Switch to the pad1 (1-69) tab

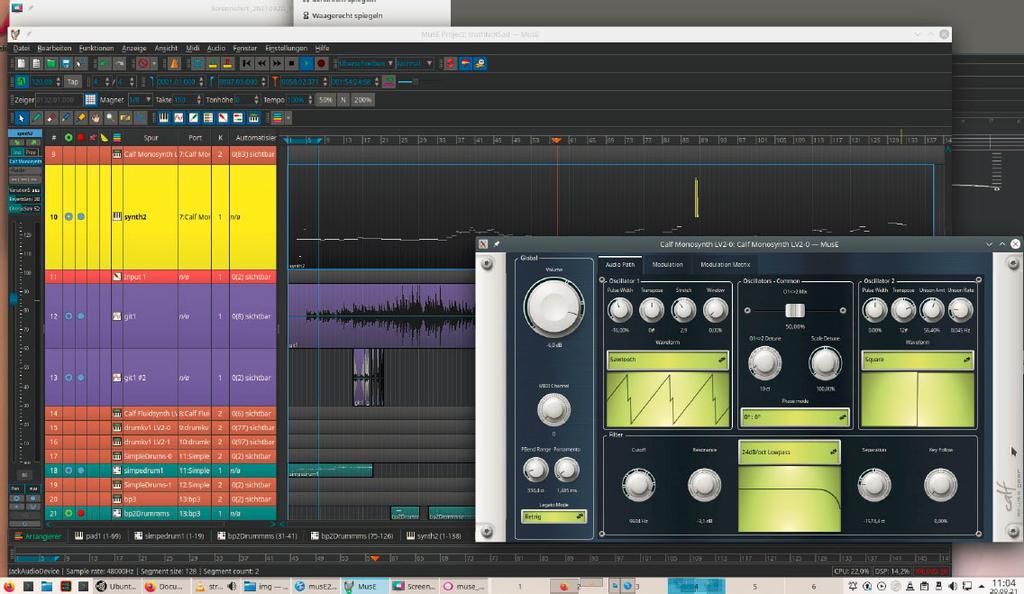point(98,536)
